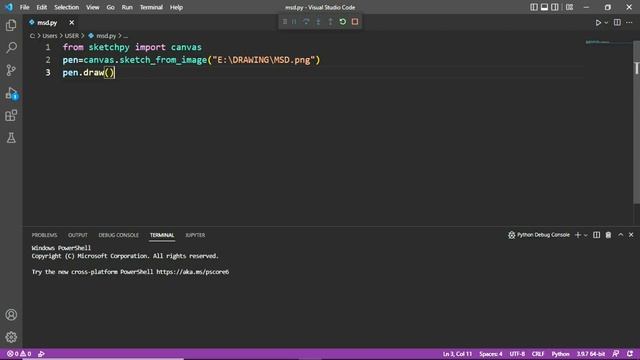Change end of line sequence CRLF
Viewport: 640px width, 360px height.
click(538, 354)
